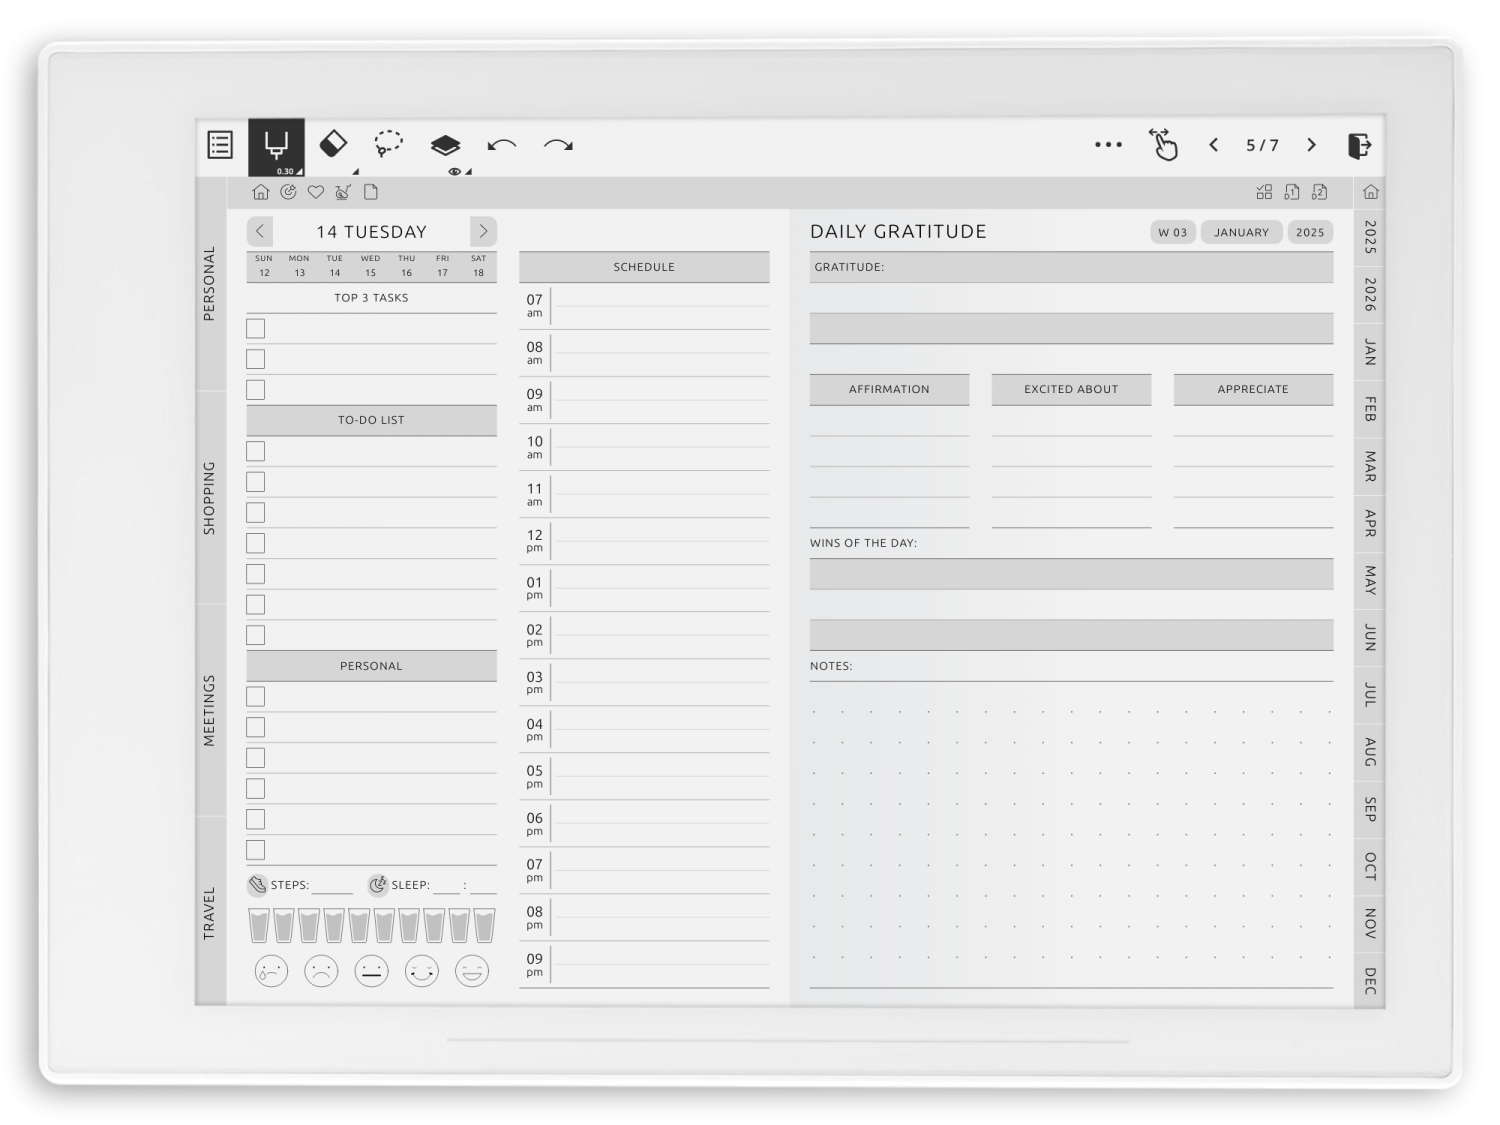Select the Eraser tool
This screenshot has width=1500, height=1125.
point(333,145)
